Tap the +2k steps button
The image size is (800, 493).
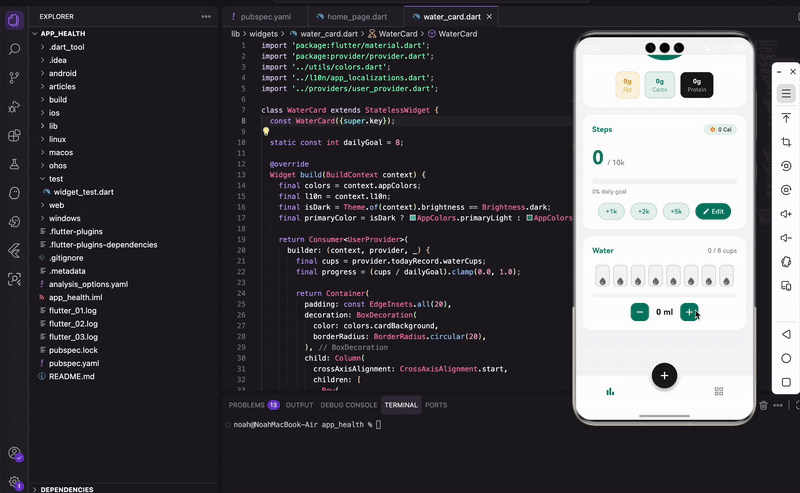click(x=643, y=211)
